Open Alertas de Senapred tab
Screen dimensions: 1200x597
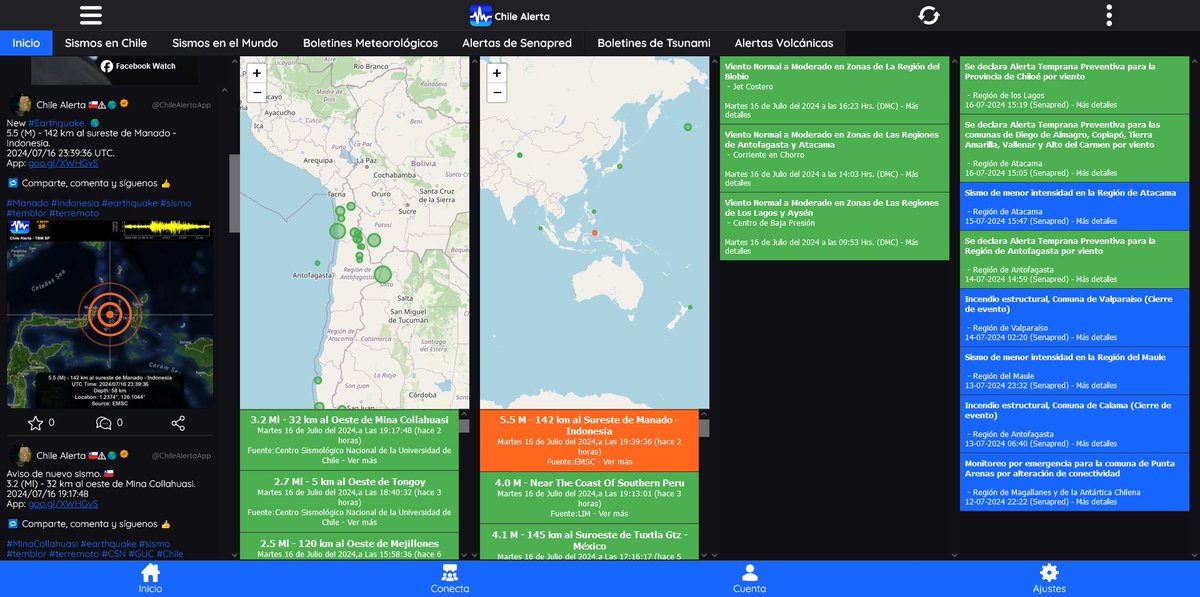pos(517,43)
